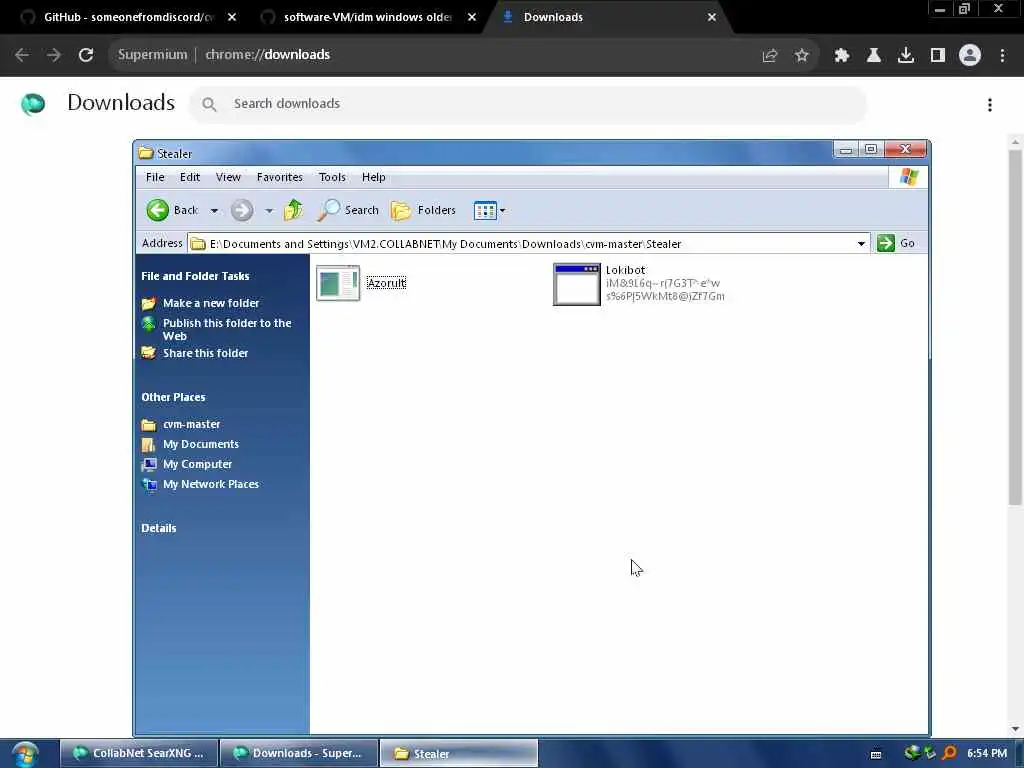Click the on-screen keyboard tray icon

876,754
